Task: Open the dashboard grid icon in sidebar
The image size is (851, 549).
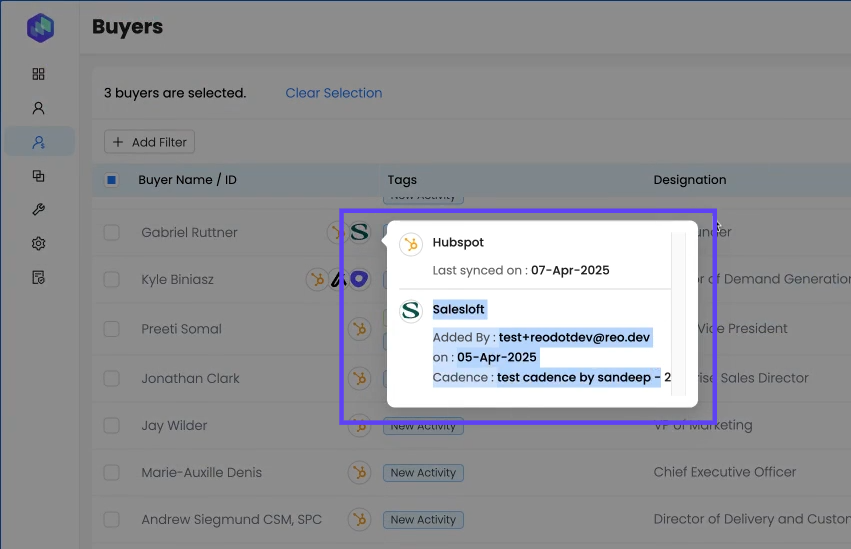Action: click(x=39, y=74)
